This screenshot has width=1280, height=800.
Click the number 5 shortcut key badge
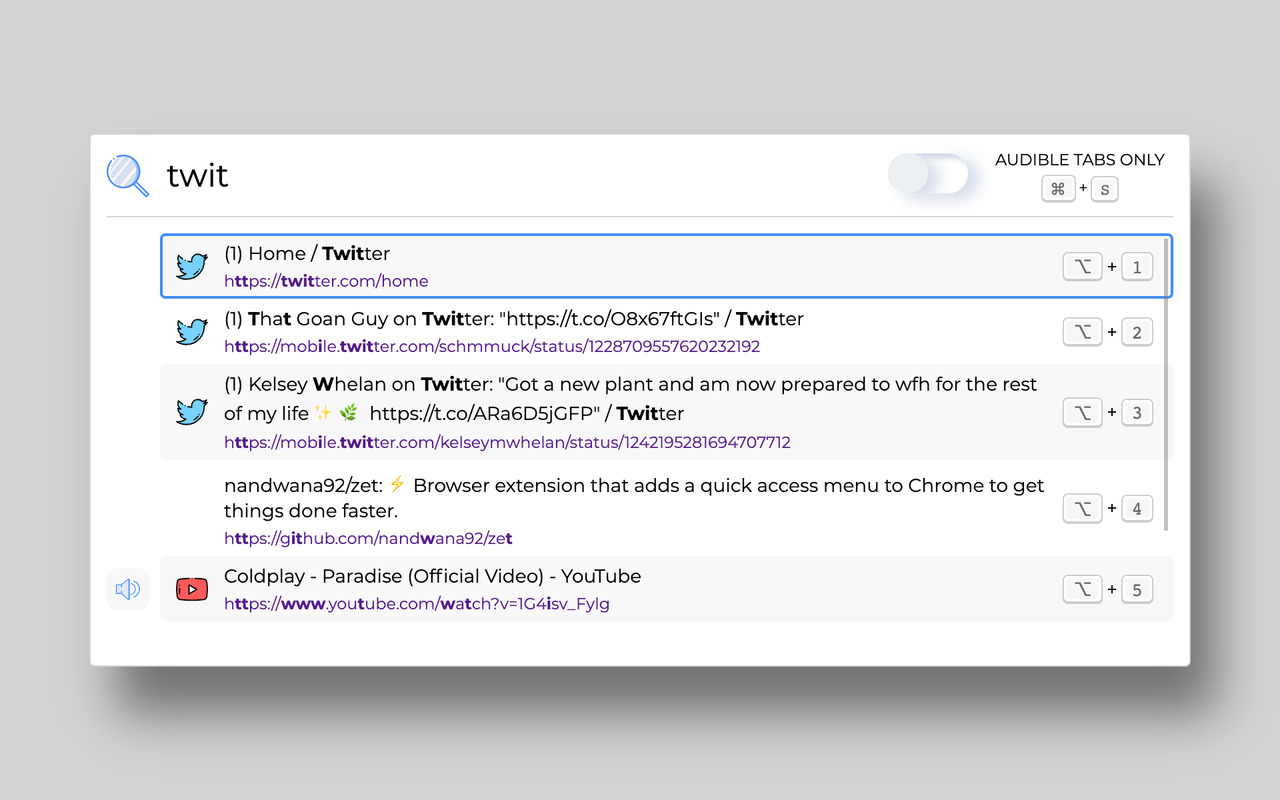pyautogui.click(x=1137, y=589)
